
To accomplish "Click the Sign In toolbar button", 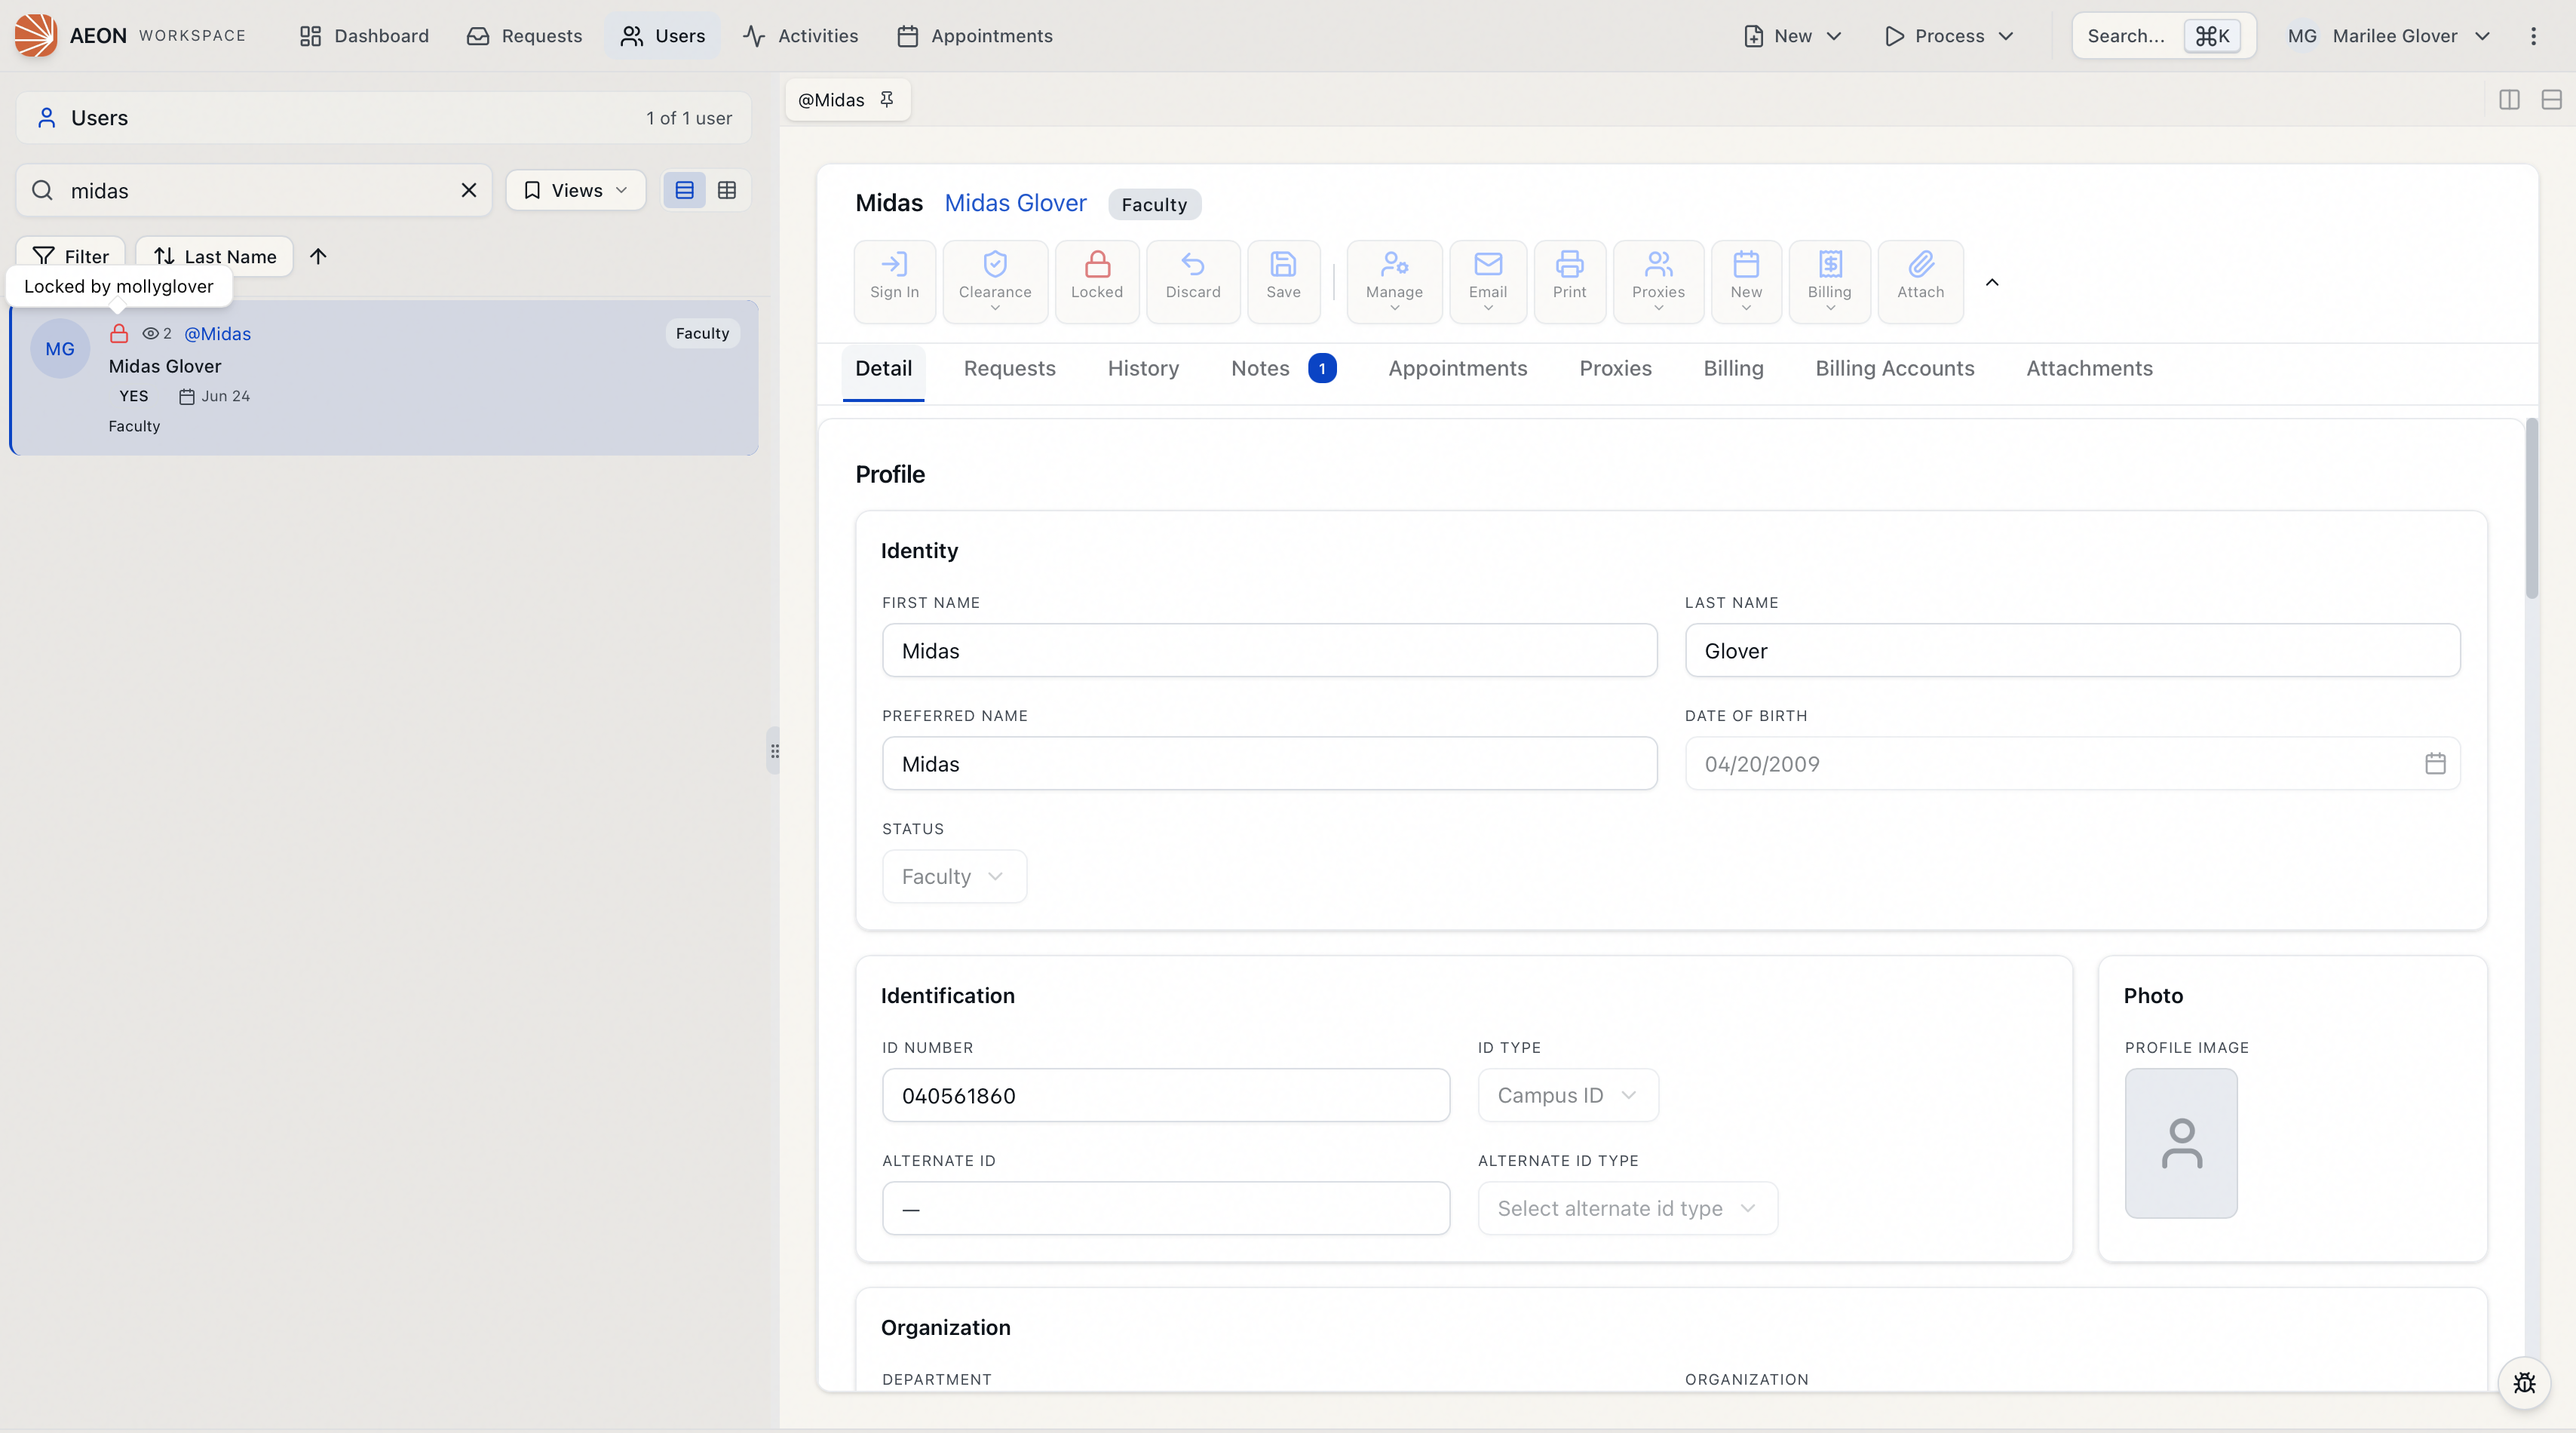I will [894, 281].
